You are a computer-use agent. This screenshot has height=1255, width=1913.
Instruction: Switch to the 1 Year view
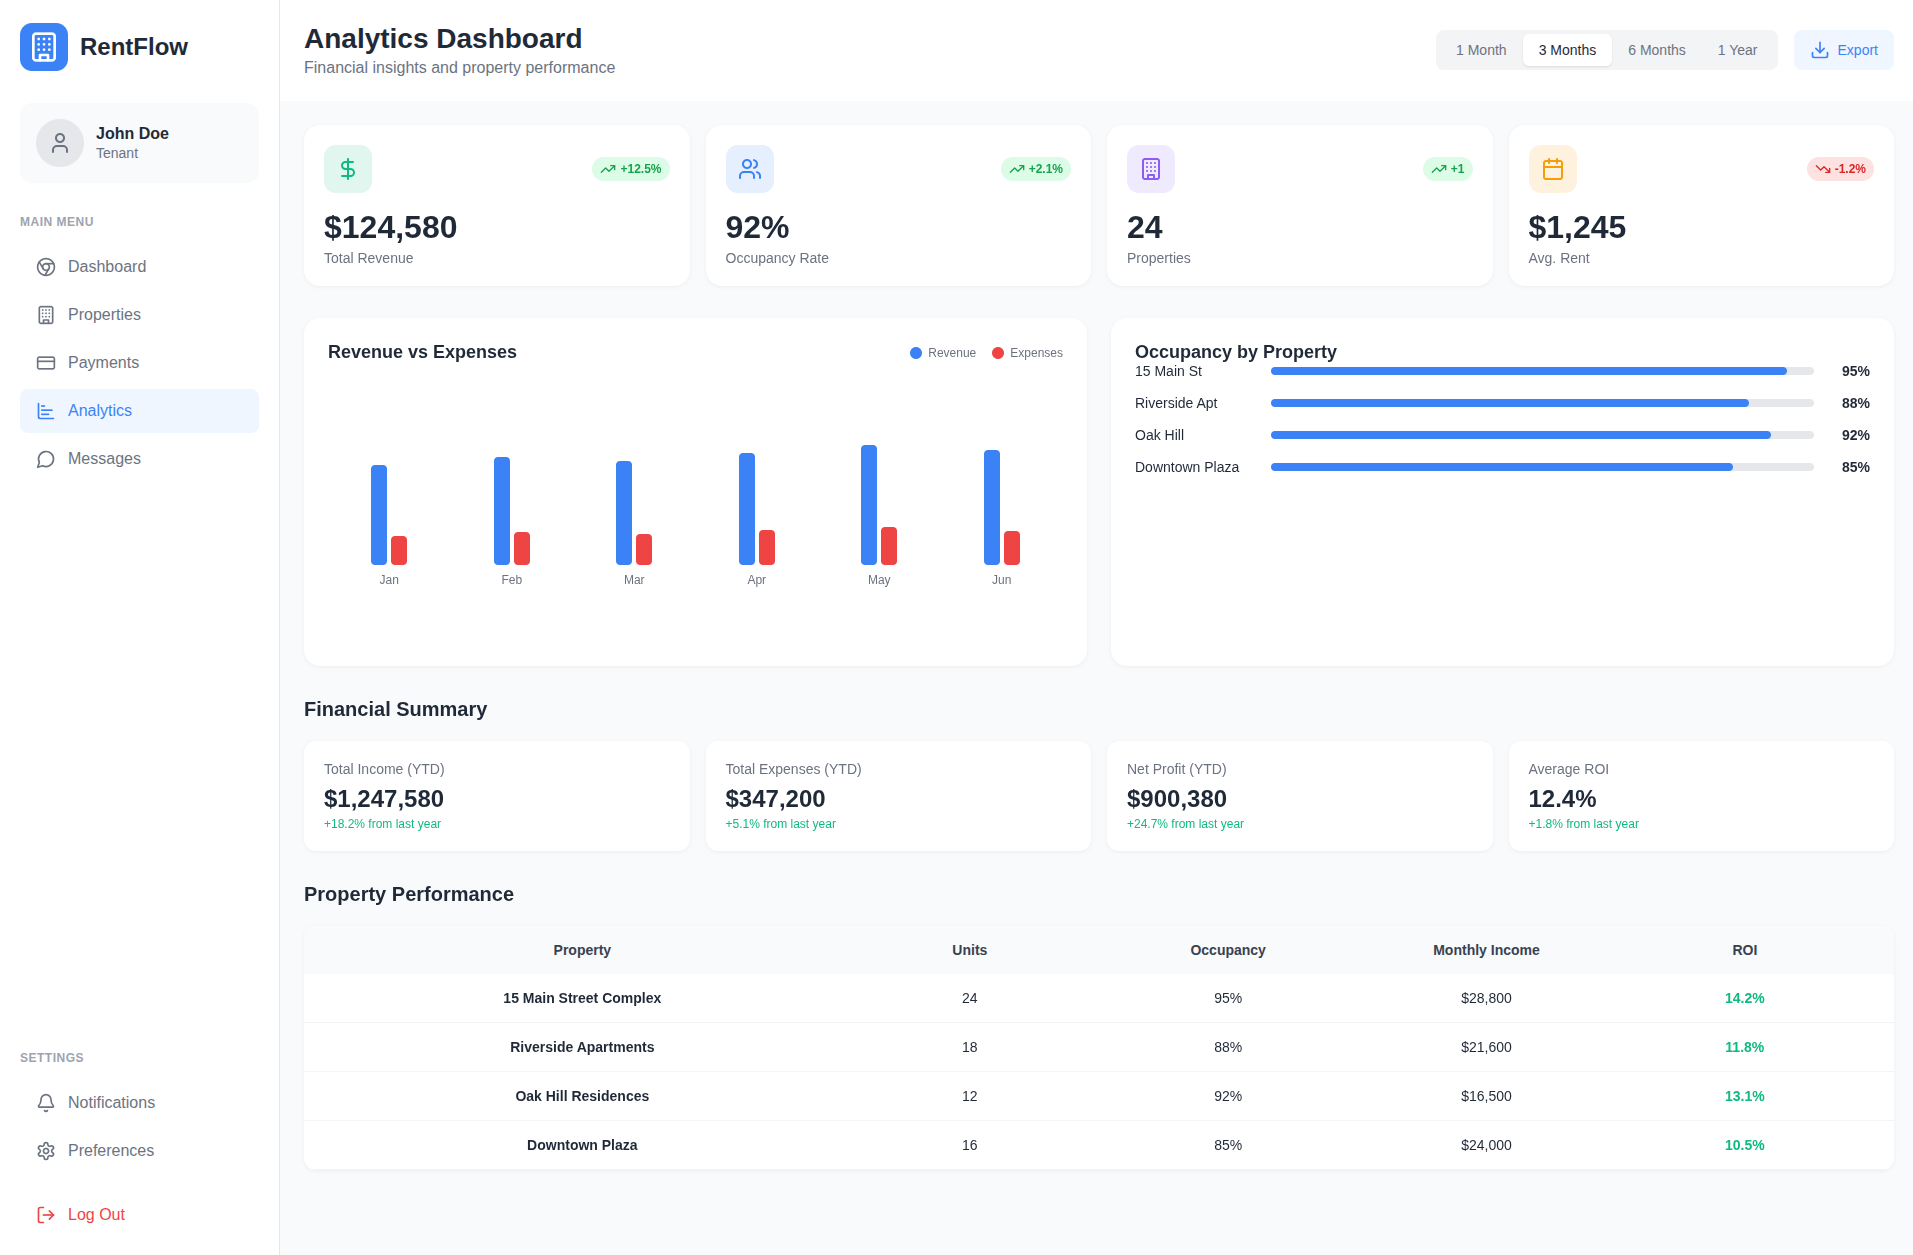coord(1737,49)
